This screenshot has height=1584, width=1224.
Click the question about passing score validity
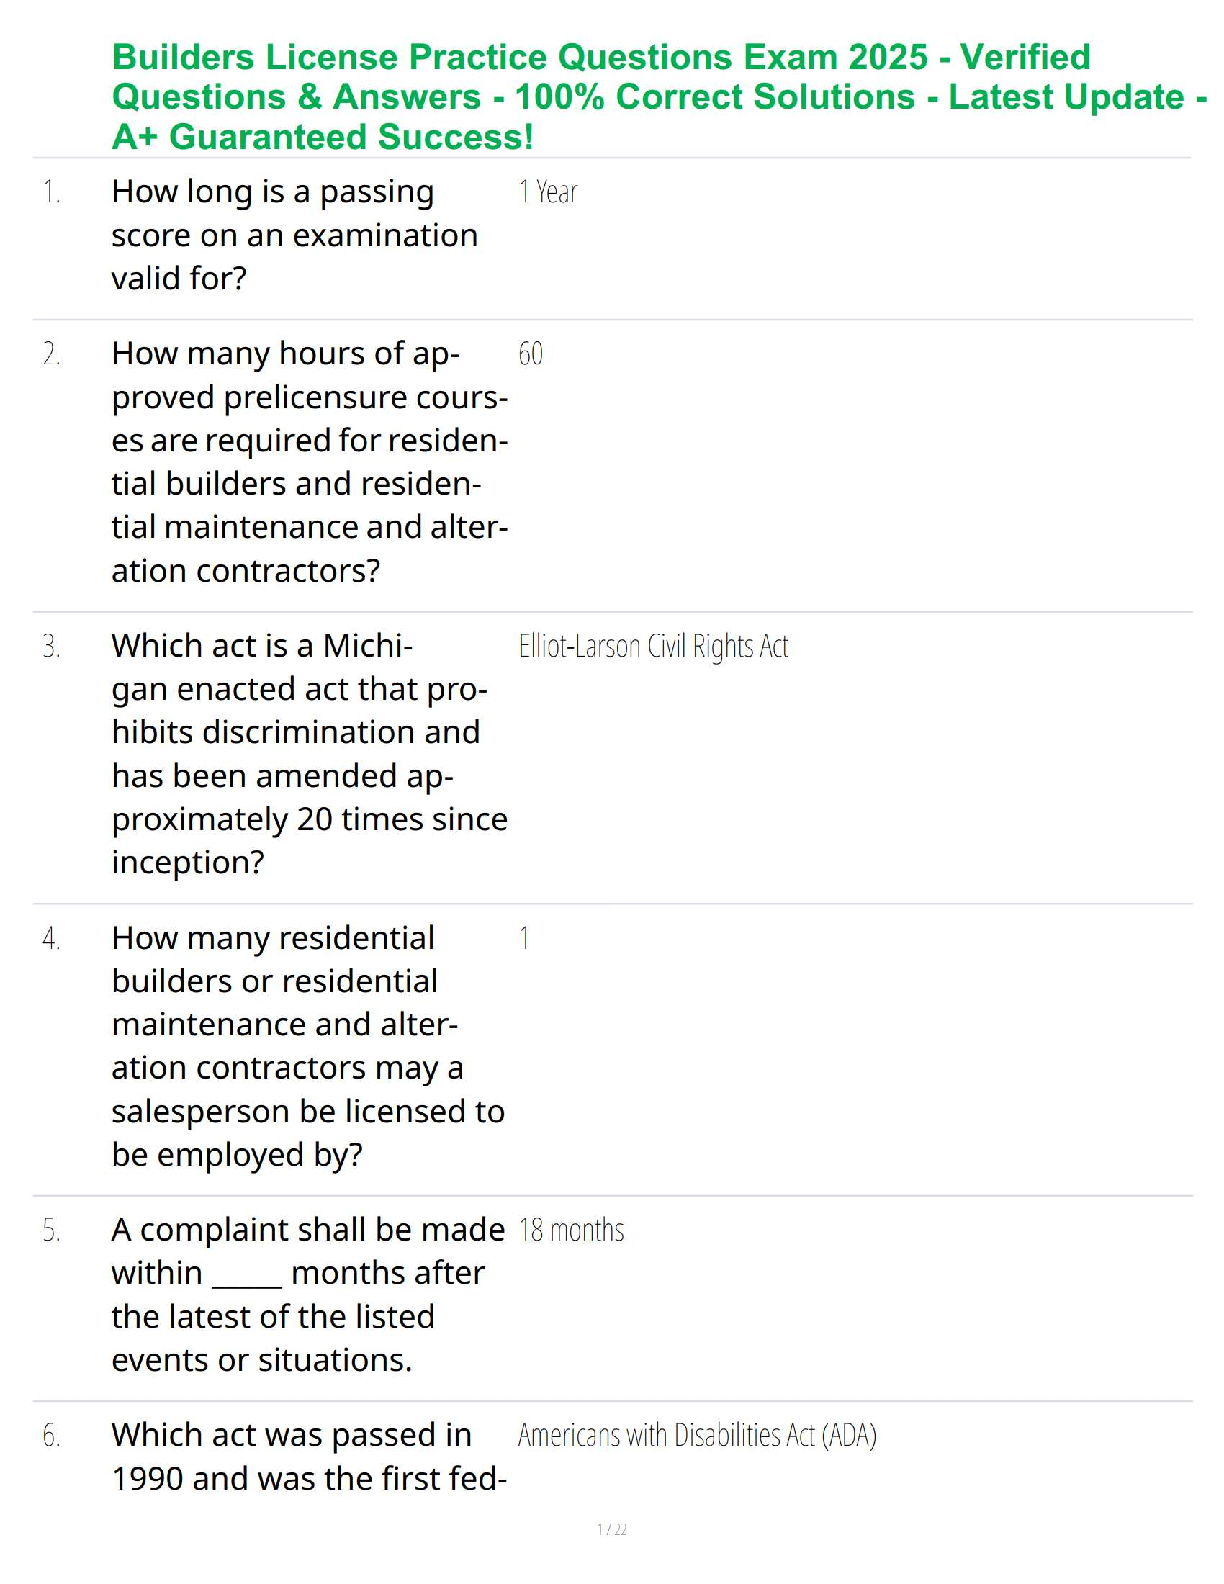[x=294, y=235]
